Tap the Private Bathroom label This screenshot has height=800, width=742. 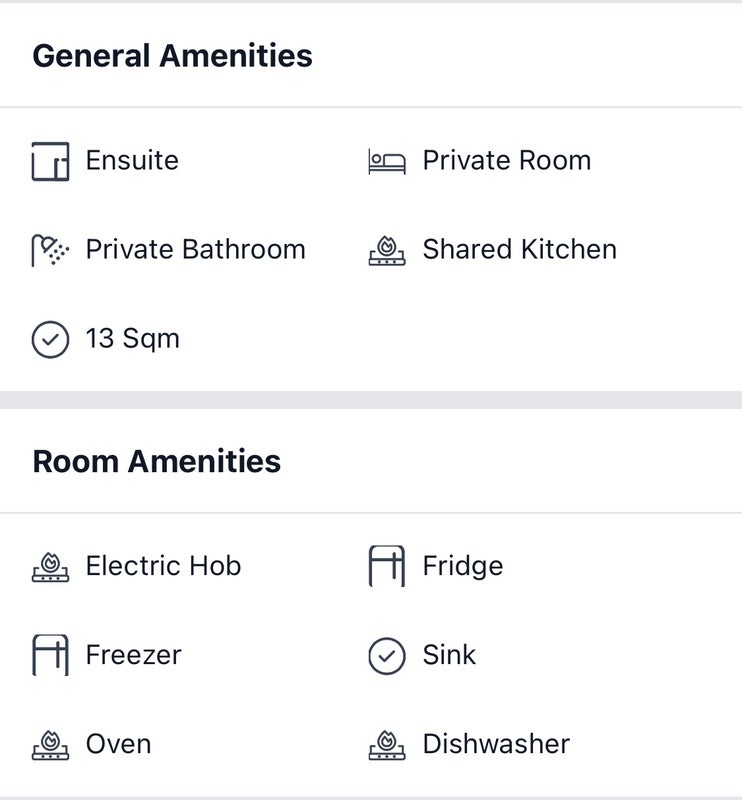pyautogui.click(x=195, y=249)
